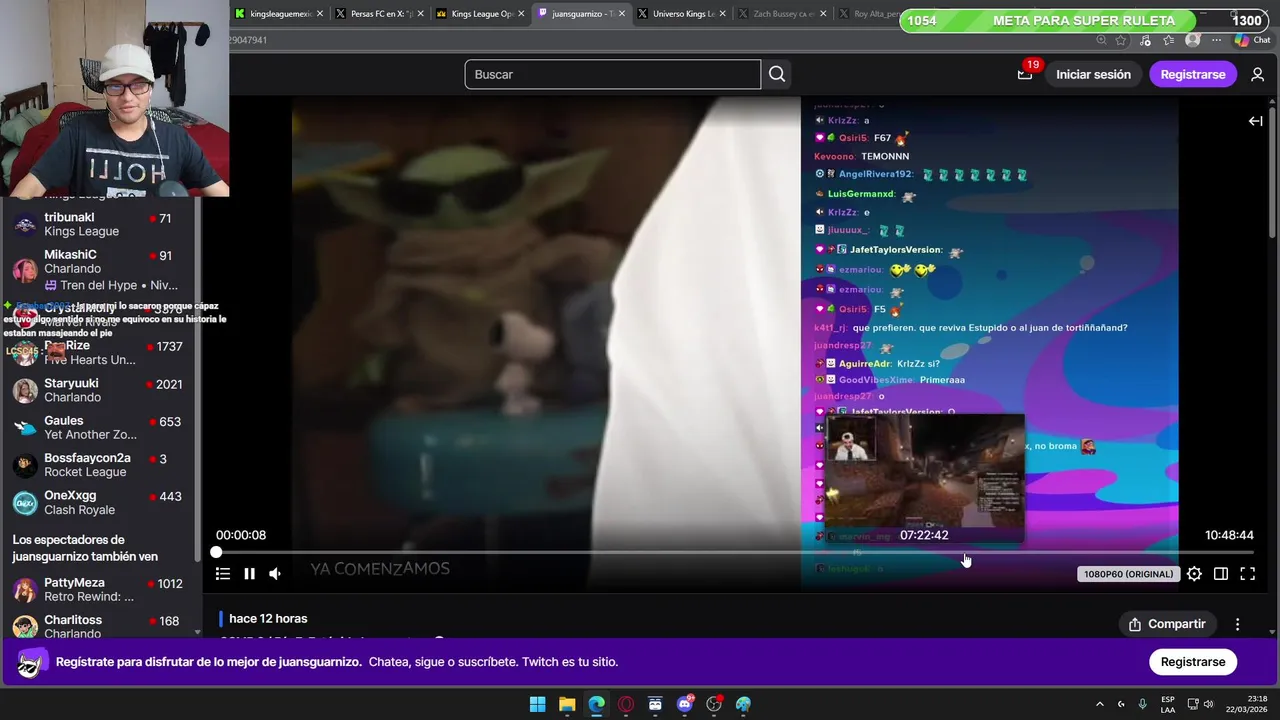This screenshot has width=1280, height=720.
Task: Click the Compartir share button
Action: point(1167,624)
